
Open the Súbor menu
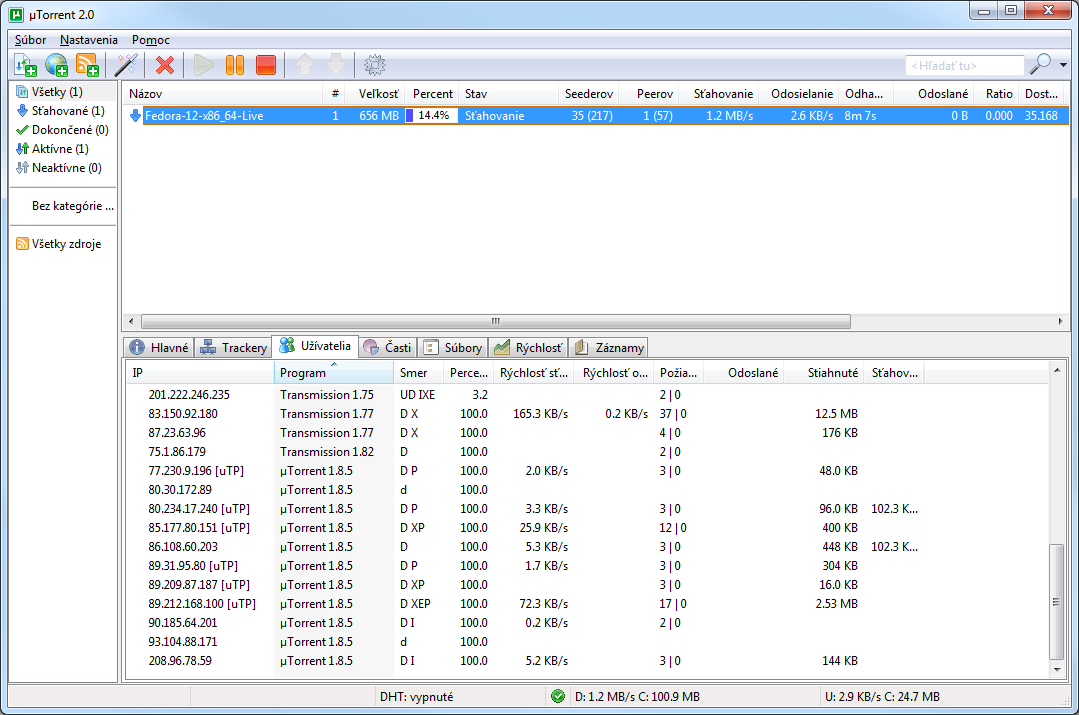point(30,40)
